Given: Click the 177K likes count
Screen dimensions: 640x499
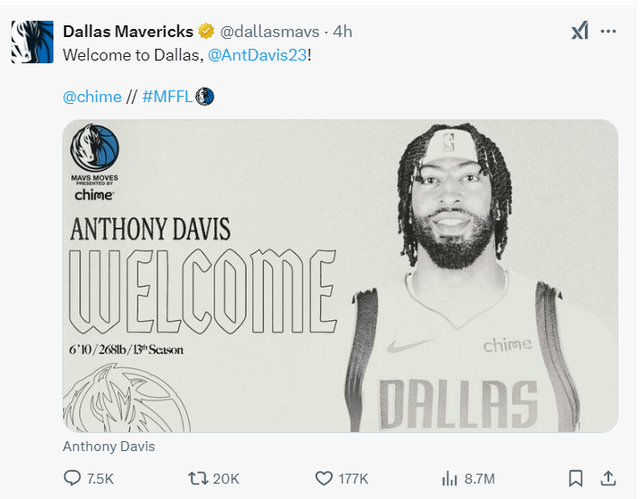Looking at the screenshot, I should click(x=353, y=479).
